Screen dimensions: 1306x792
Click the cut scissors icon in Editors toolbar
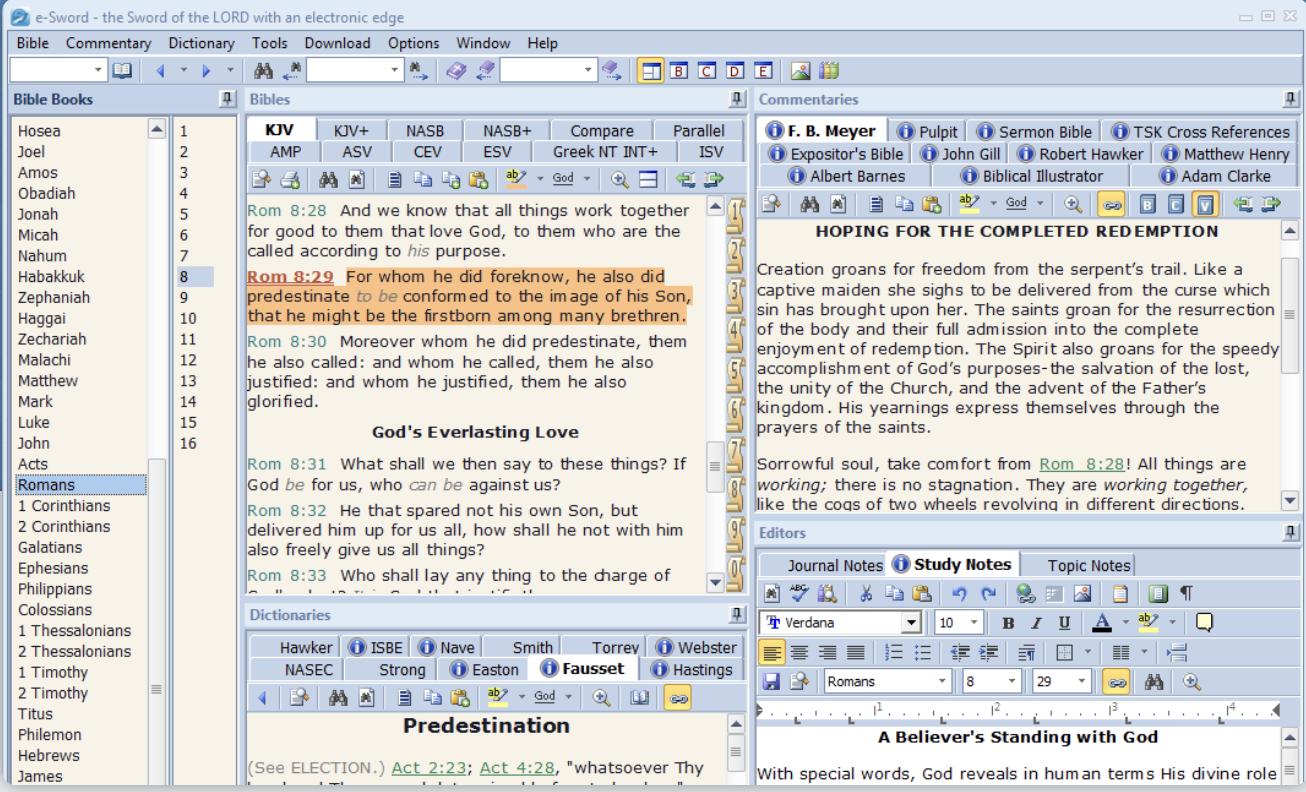pyautogui.click(x=866, y=594)
